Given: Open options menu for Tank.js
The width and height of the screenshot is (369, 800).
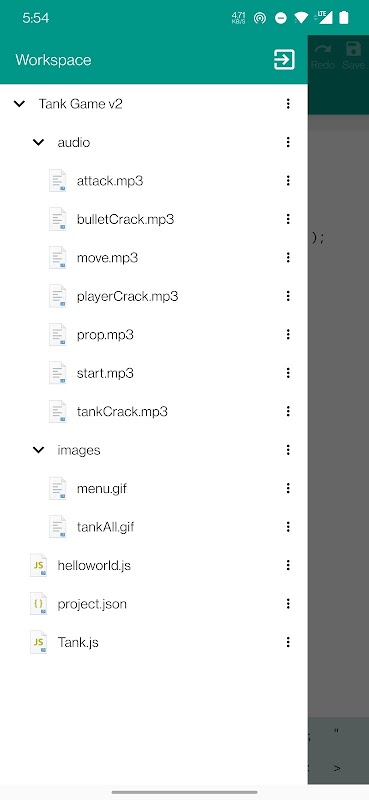Looking at the screenshot, I should coord(288,642).
